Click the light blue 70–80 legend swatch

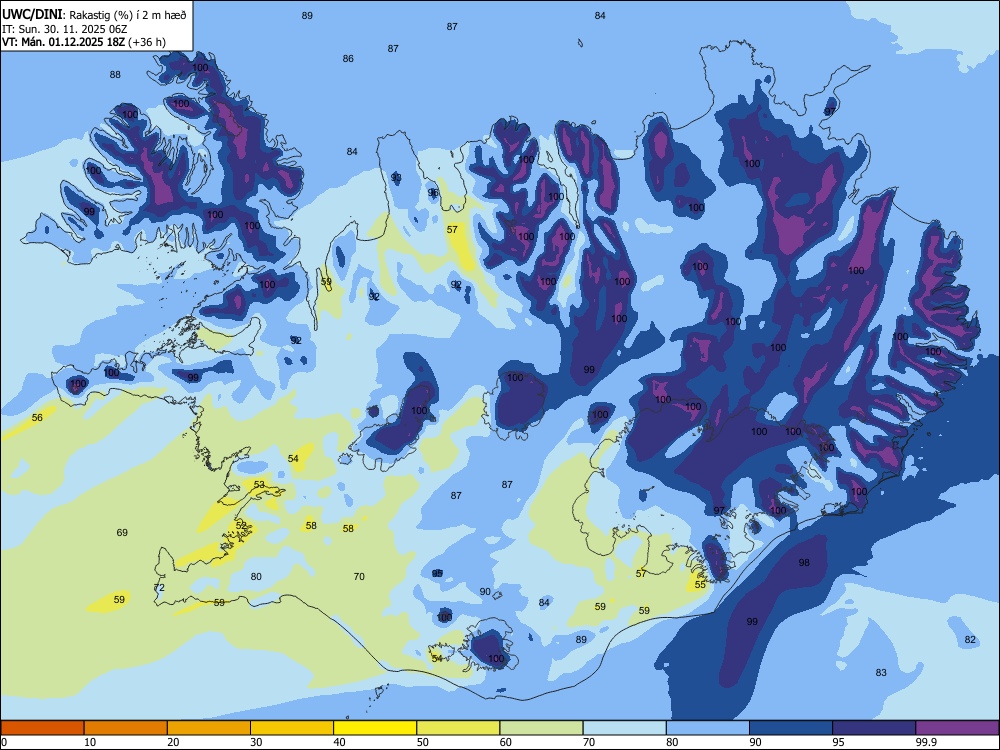624,728
